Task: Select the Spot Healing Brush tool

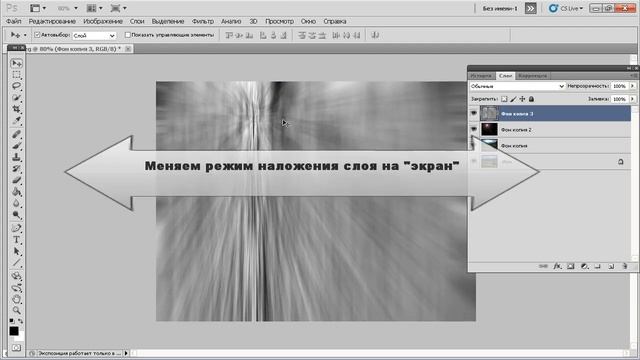Action: click(16, 134)
